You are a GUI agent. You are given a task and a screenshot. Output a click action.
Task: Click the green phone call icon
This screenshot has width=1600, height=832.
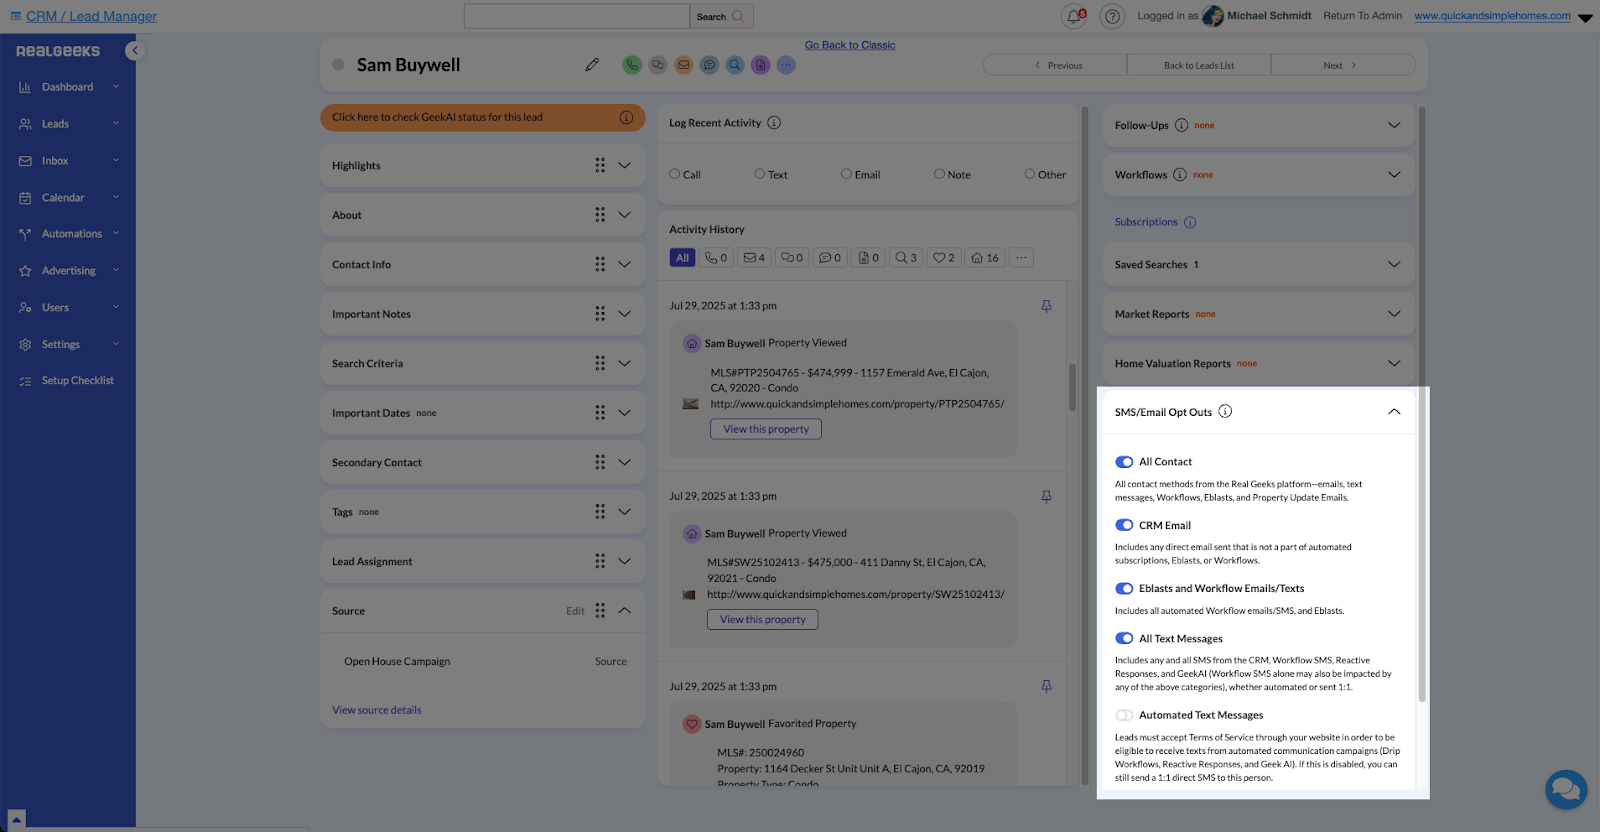pos(631,65)
